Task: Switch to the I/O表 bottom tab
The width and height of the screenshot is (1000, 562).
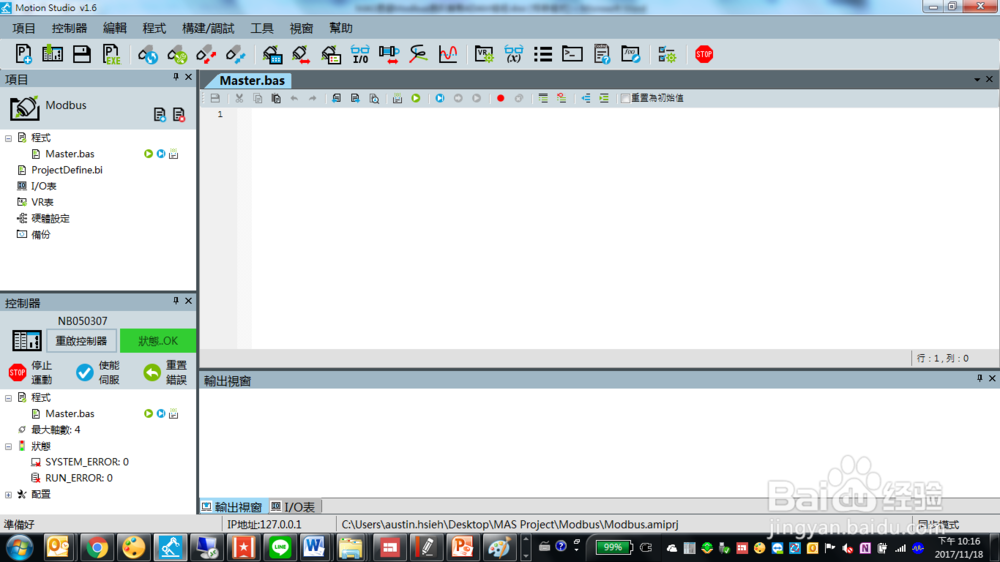Action: pos(293,507)
